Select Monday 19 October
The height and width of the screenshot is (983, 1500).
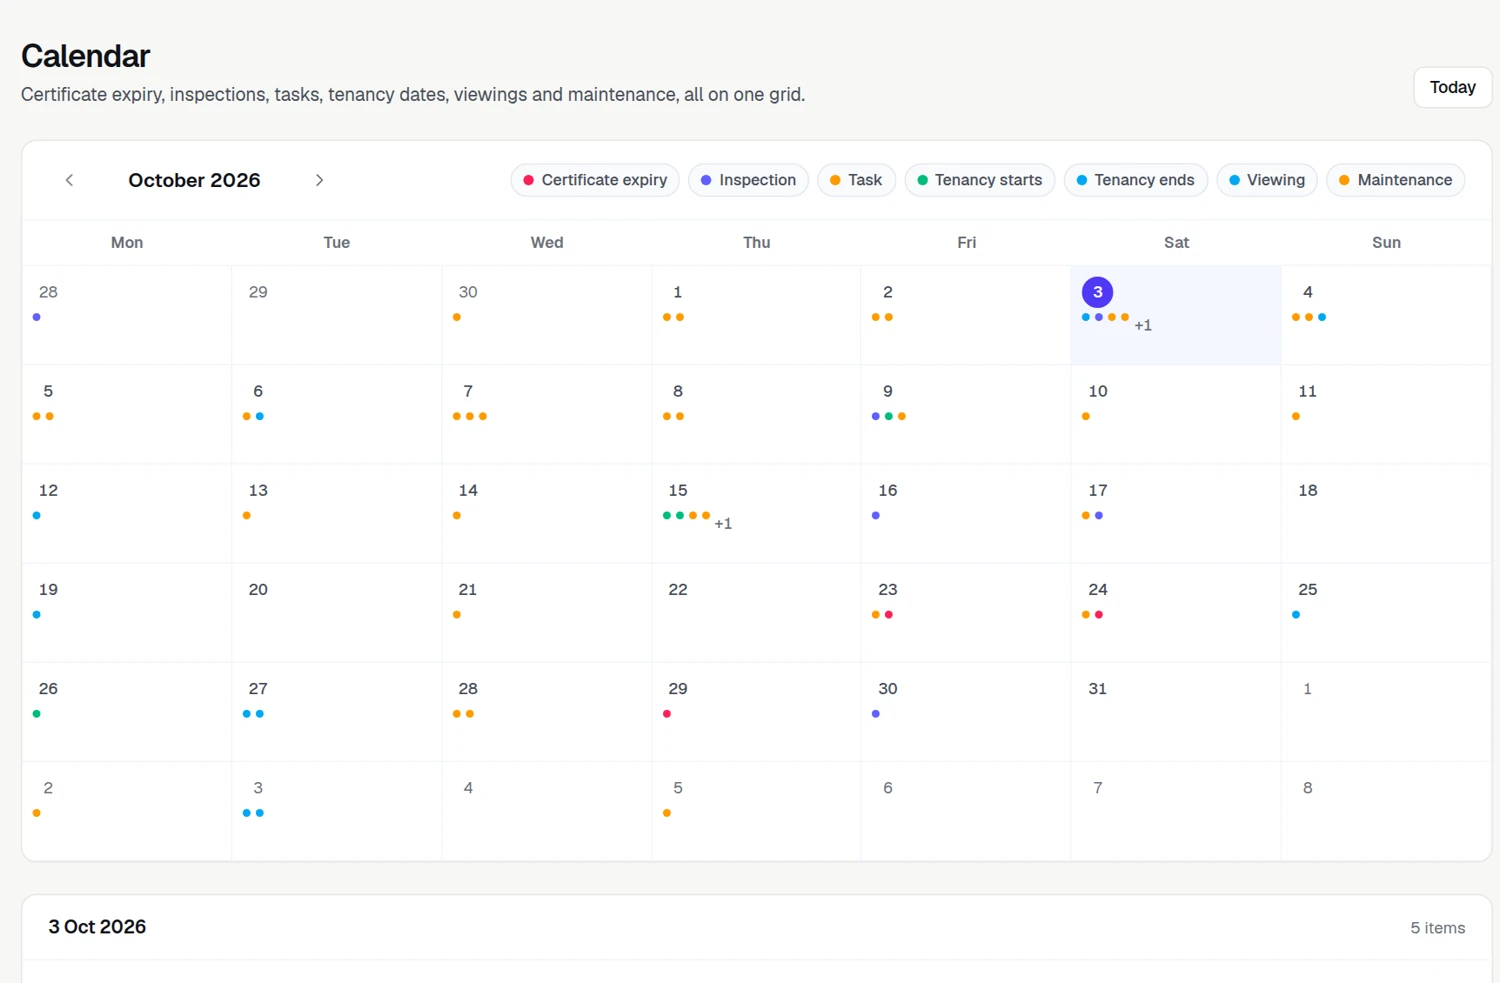click(x=127, y=612)
